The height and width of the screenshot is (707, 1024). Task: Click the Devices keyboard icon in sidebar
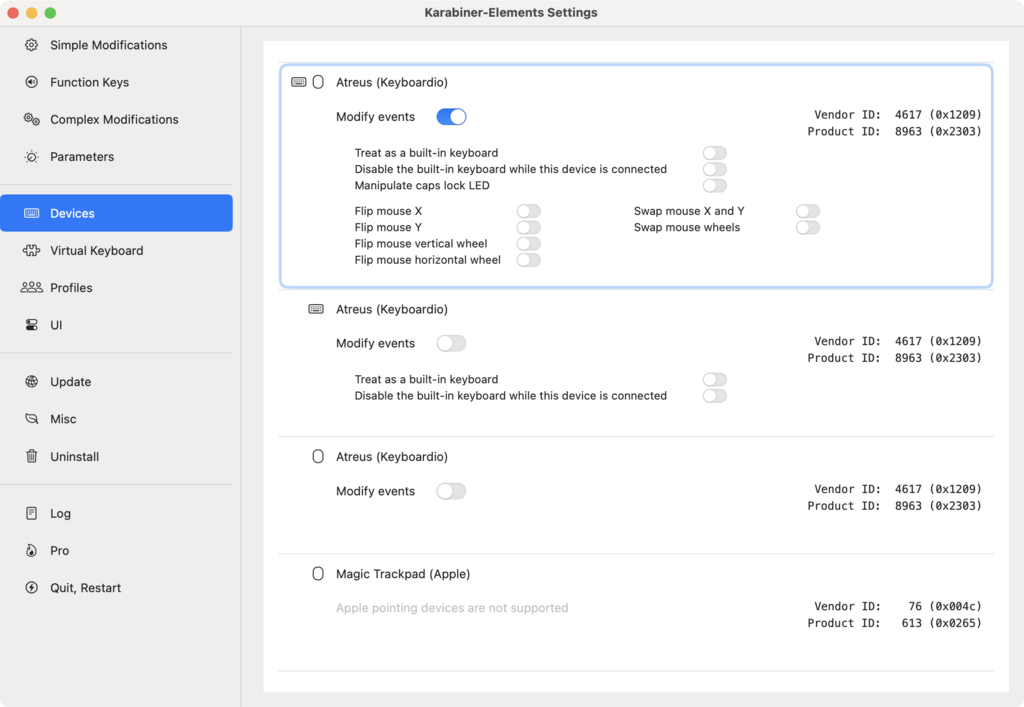[31, 213]
